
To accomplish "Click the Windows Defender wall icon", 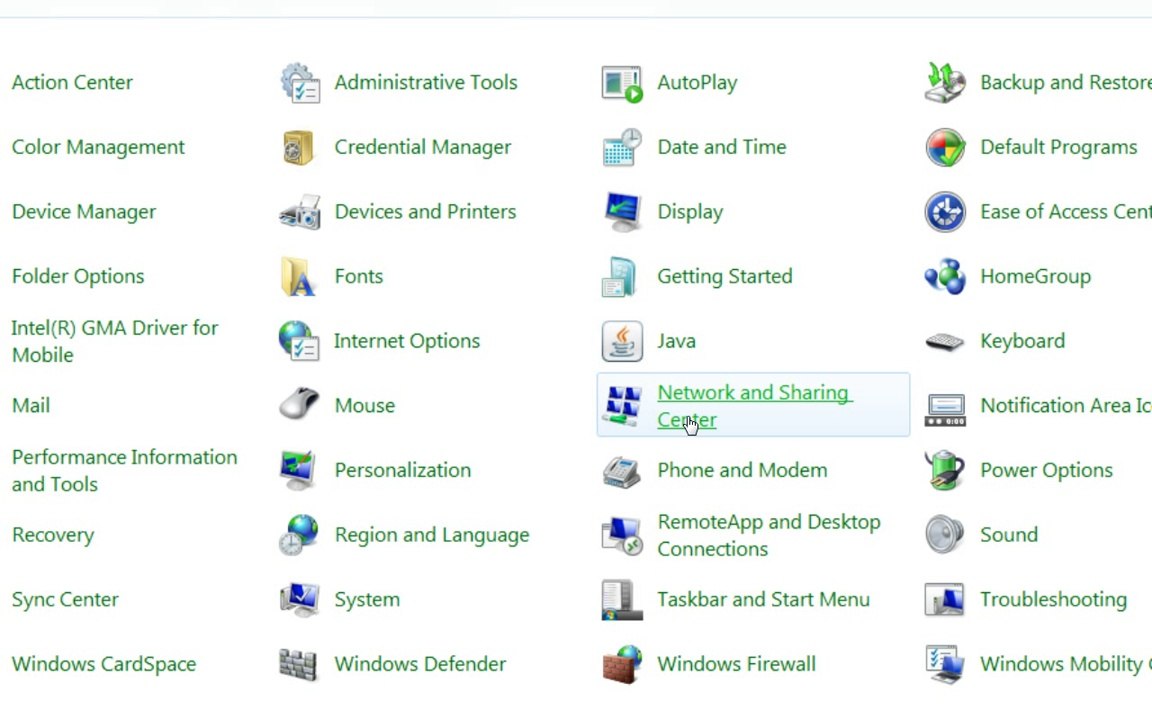I will 298,664.
